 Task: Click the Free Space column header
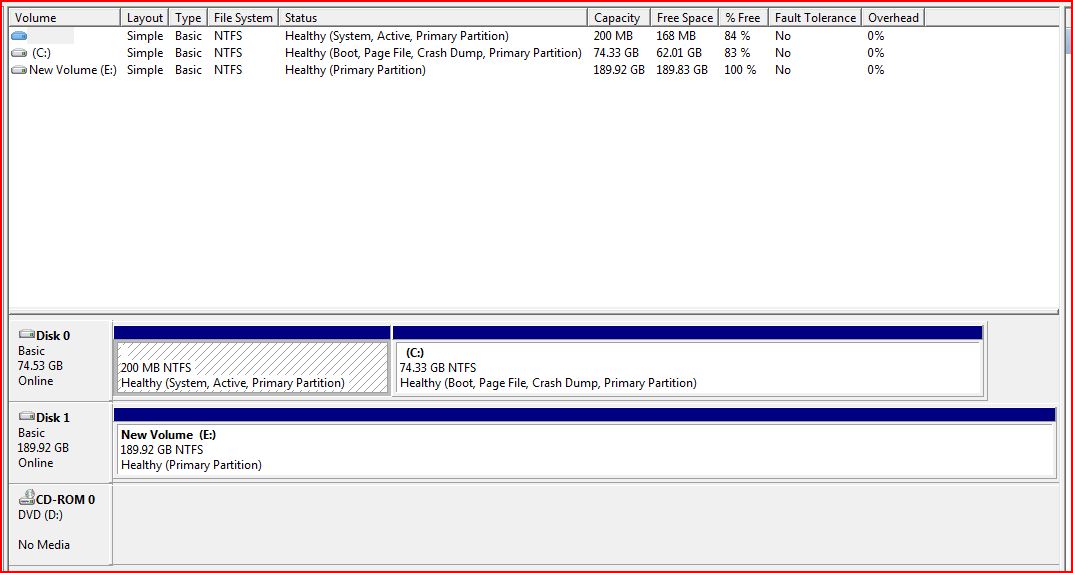[684, 18]
